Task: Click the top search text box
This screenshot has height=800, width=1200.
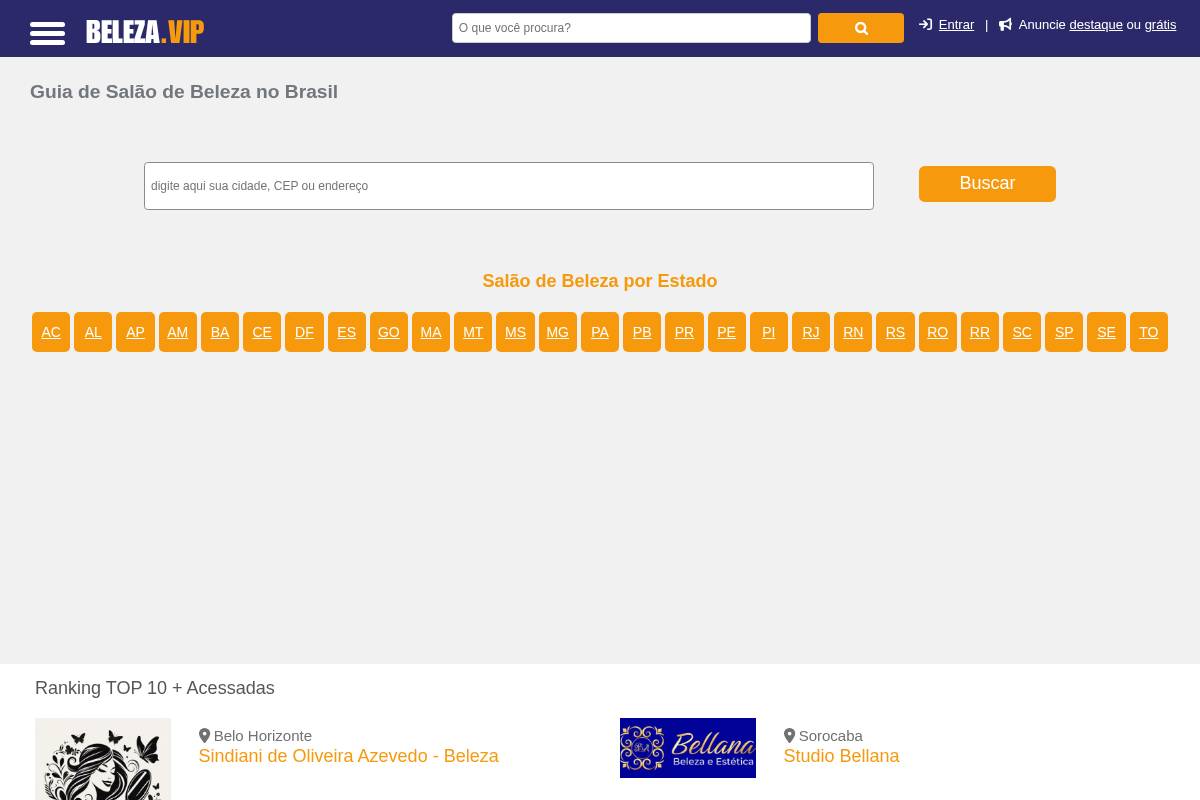Action: pyautogui.click(x=631, y=28)
